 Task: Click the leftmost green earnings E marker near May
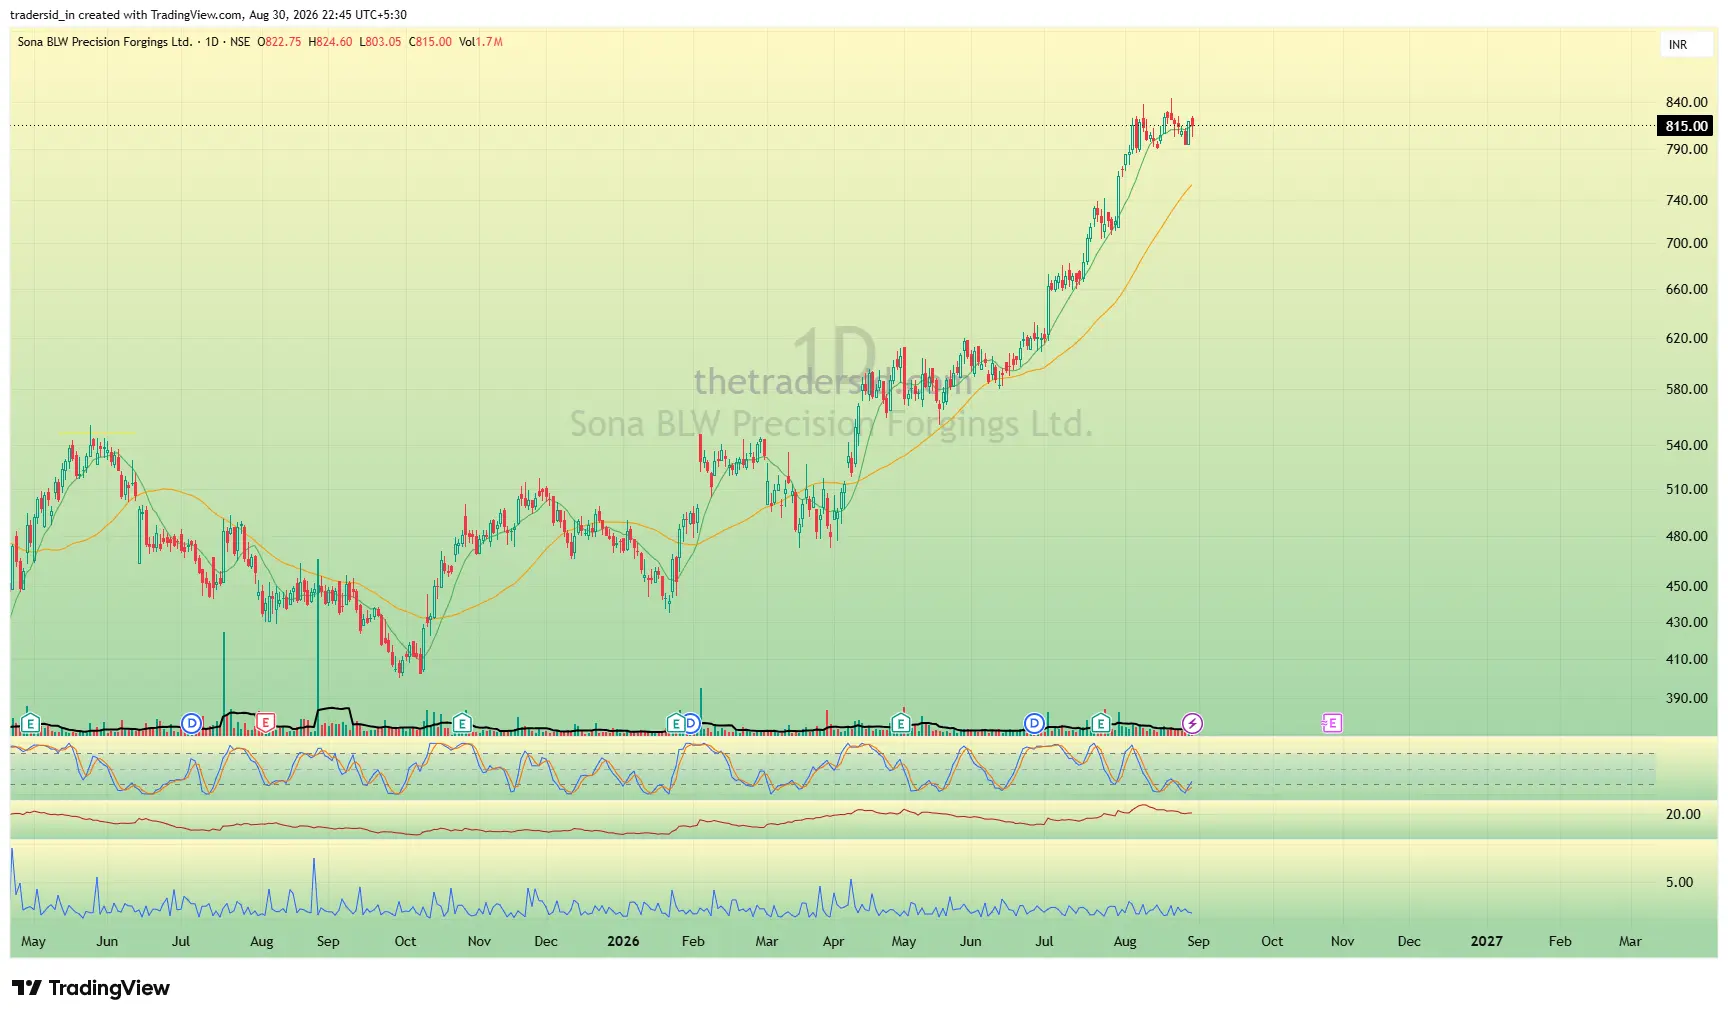coord(31,723)
